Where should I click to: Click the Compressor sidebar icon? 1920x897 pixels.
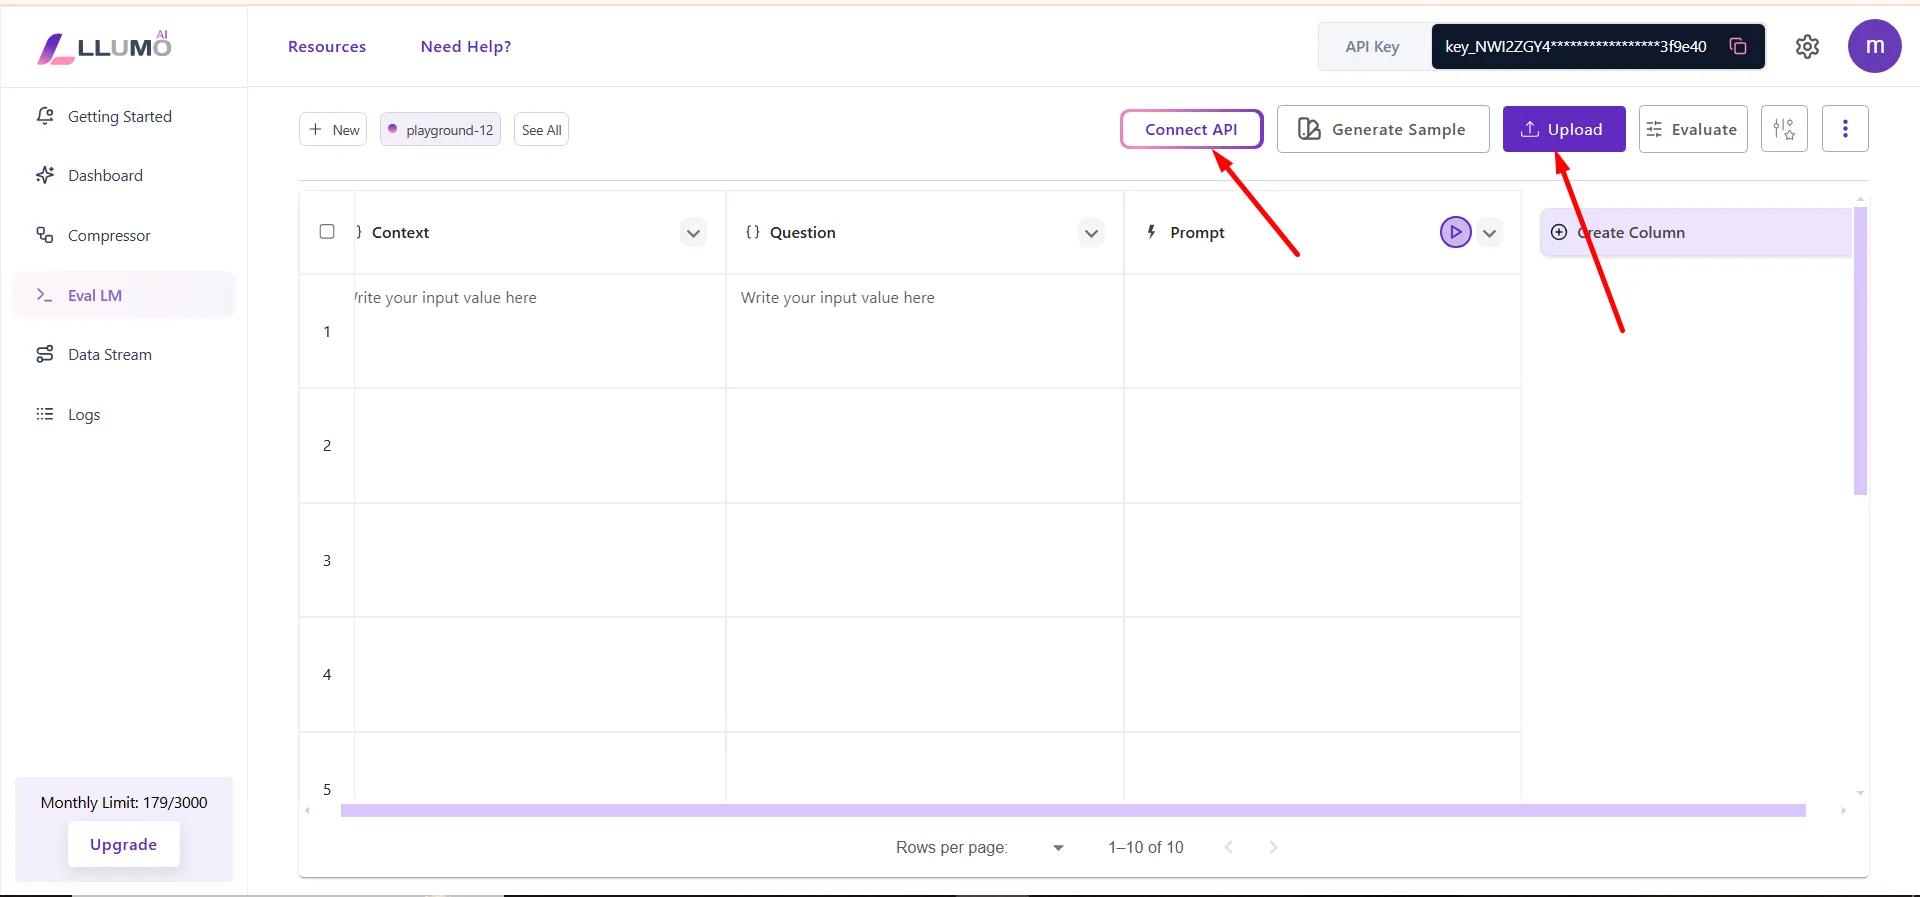coord(45,235)
